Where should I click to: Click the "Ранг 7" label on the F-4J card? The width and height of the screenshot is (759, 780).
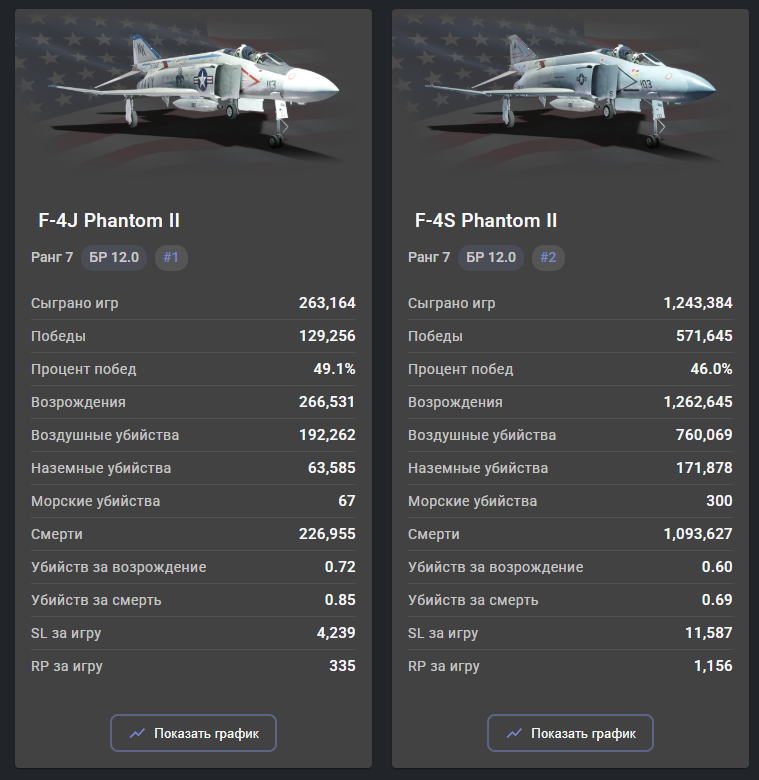pyautogui.click(x=52, y=258)
